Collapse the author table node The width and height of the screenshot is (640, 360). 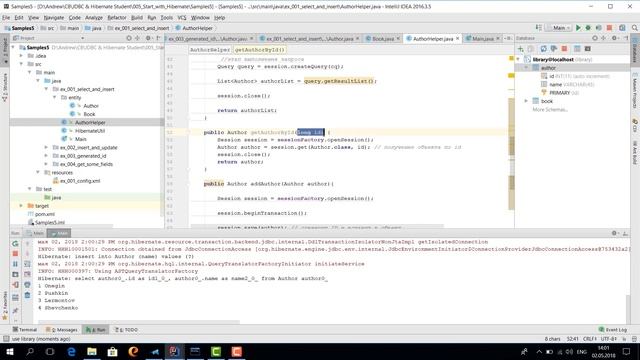coord(526,68)
